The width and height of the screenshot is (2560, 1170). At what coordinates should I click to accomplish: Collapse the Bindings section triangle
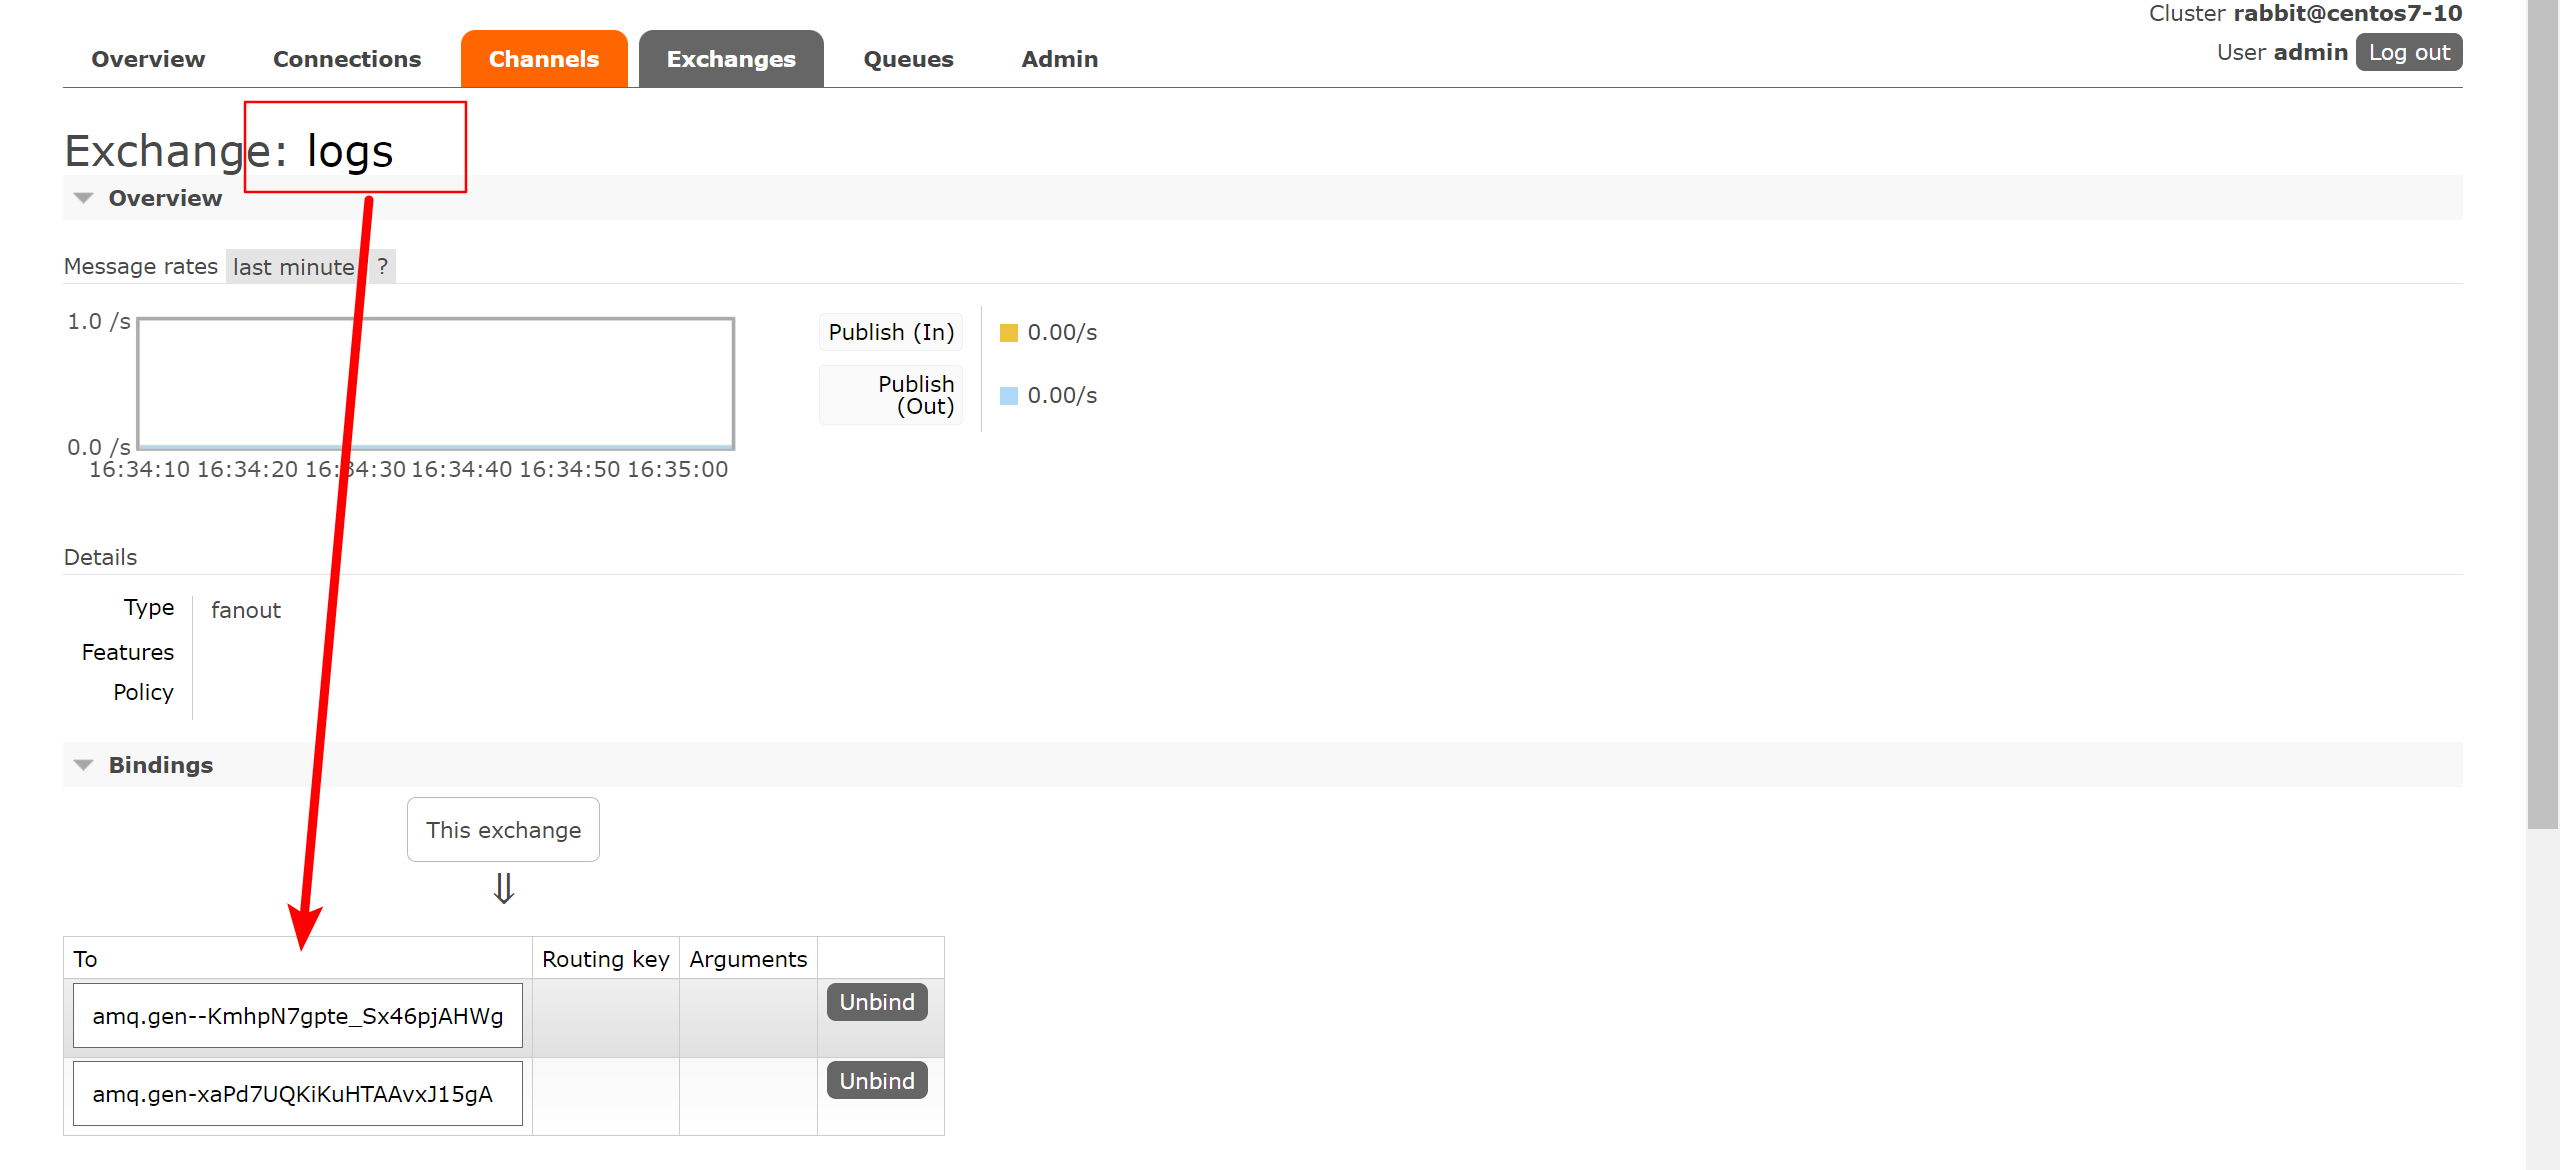coord(84,765)
